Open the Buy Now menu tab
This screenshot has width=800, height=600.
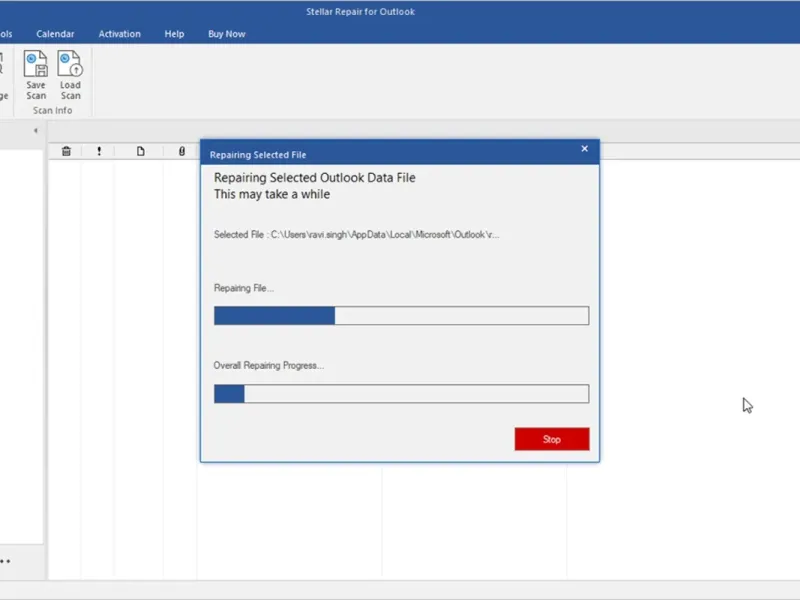(x=227, y=34)
